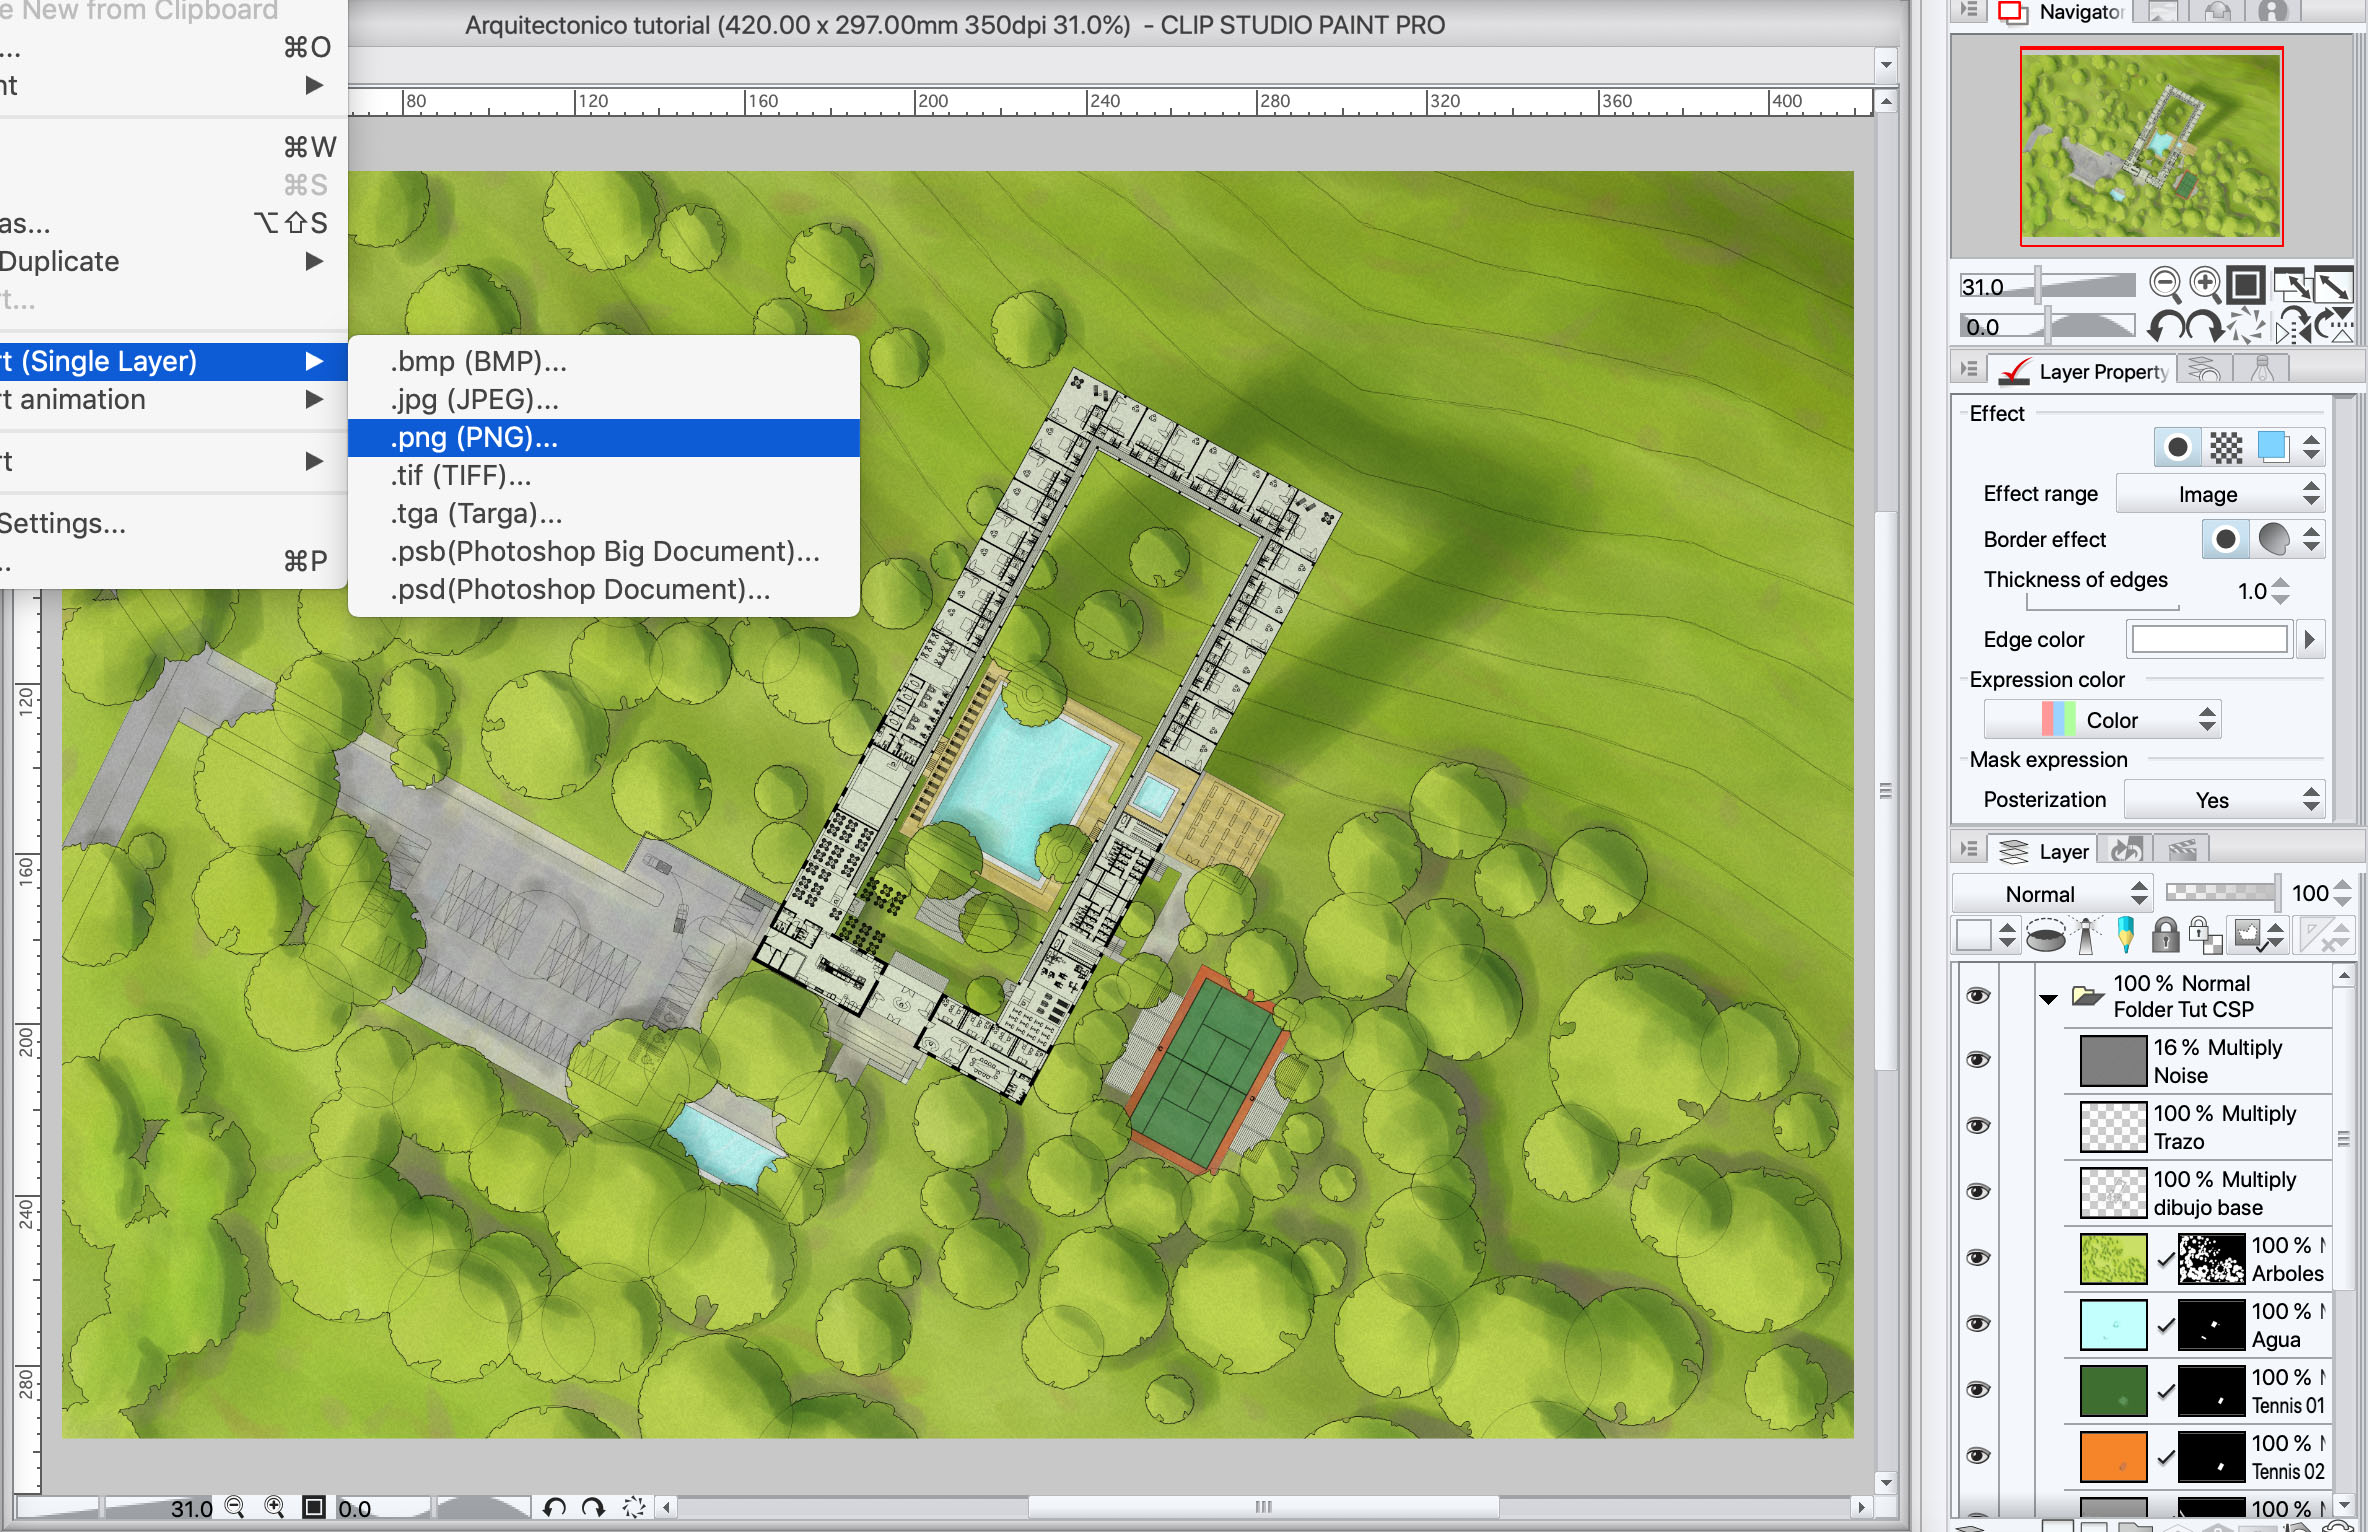Choose .png (PNG) export option
2368x1532 pixels.
pyautogui.click(x=474, y=438)
